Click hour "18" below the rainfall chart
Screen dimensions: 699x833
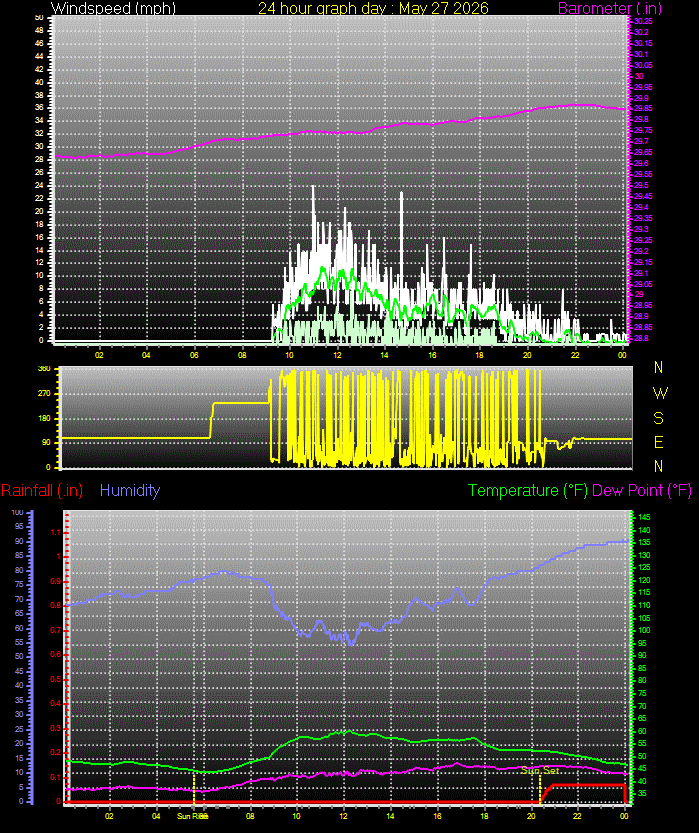pos(484,816)
